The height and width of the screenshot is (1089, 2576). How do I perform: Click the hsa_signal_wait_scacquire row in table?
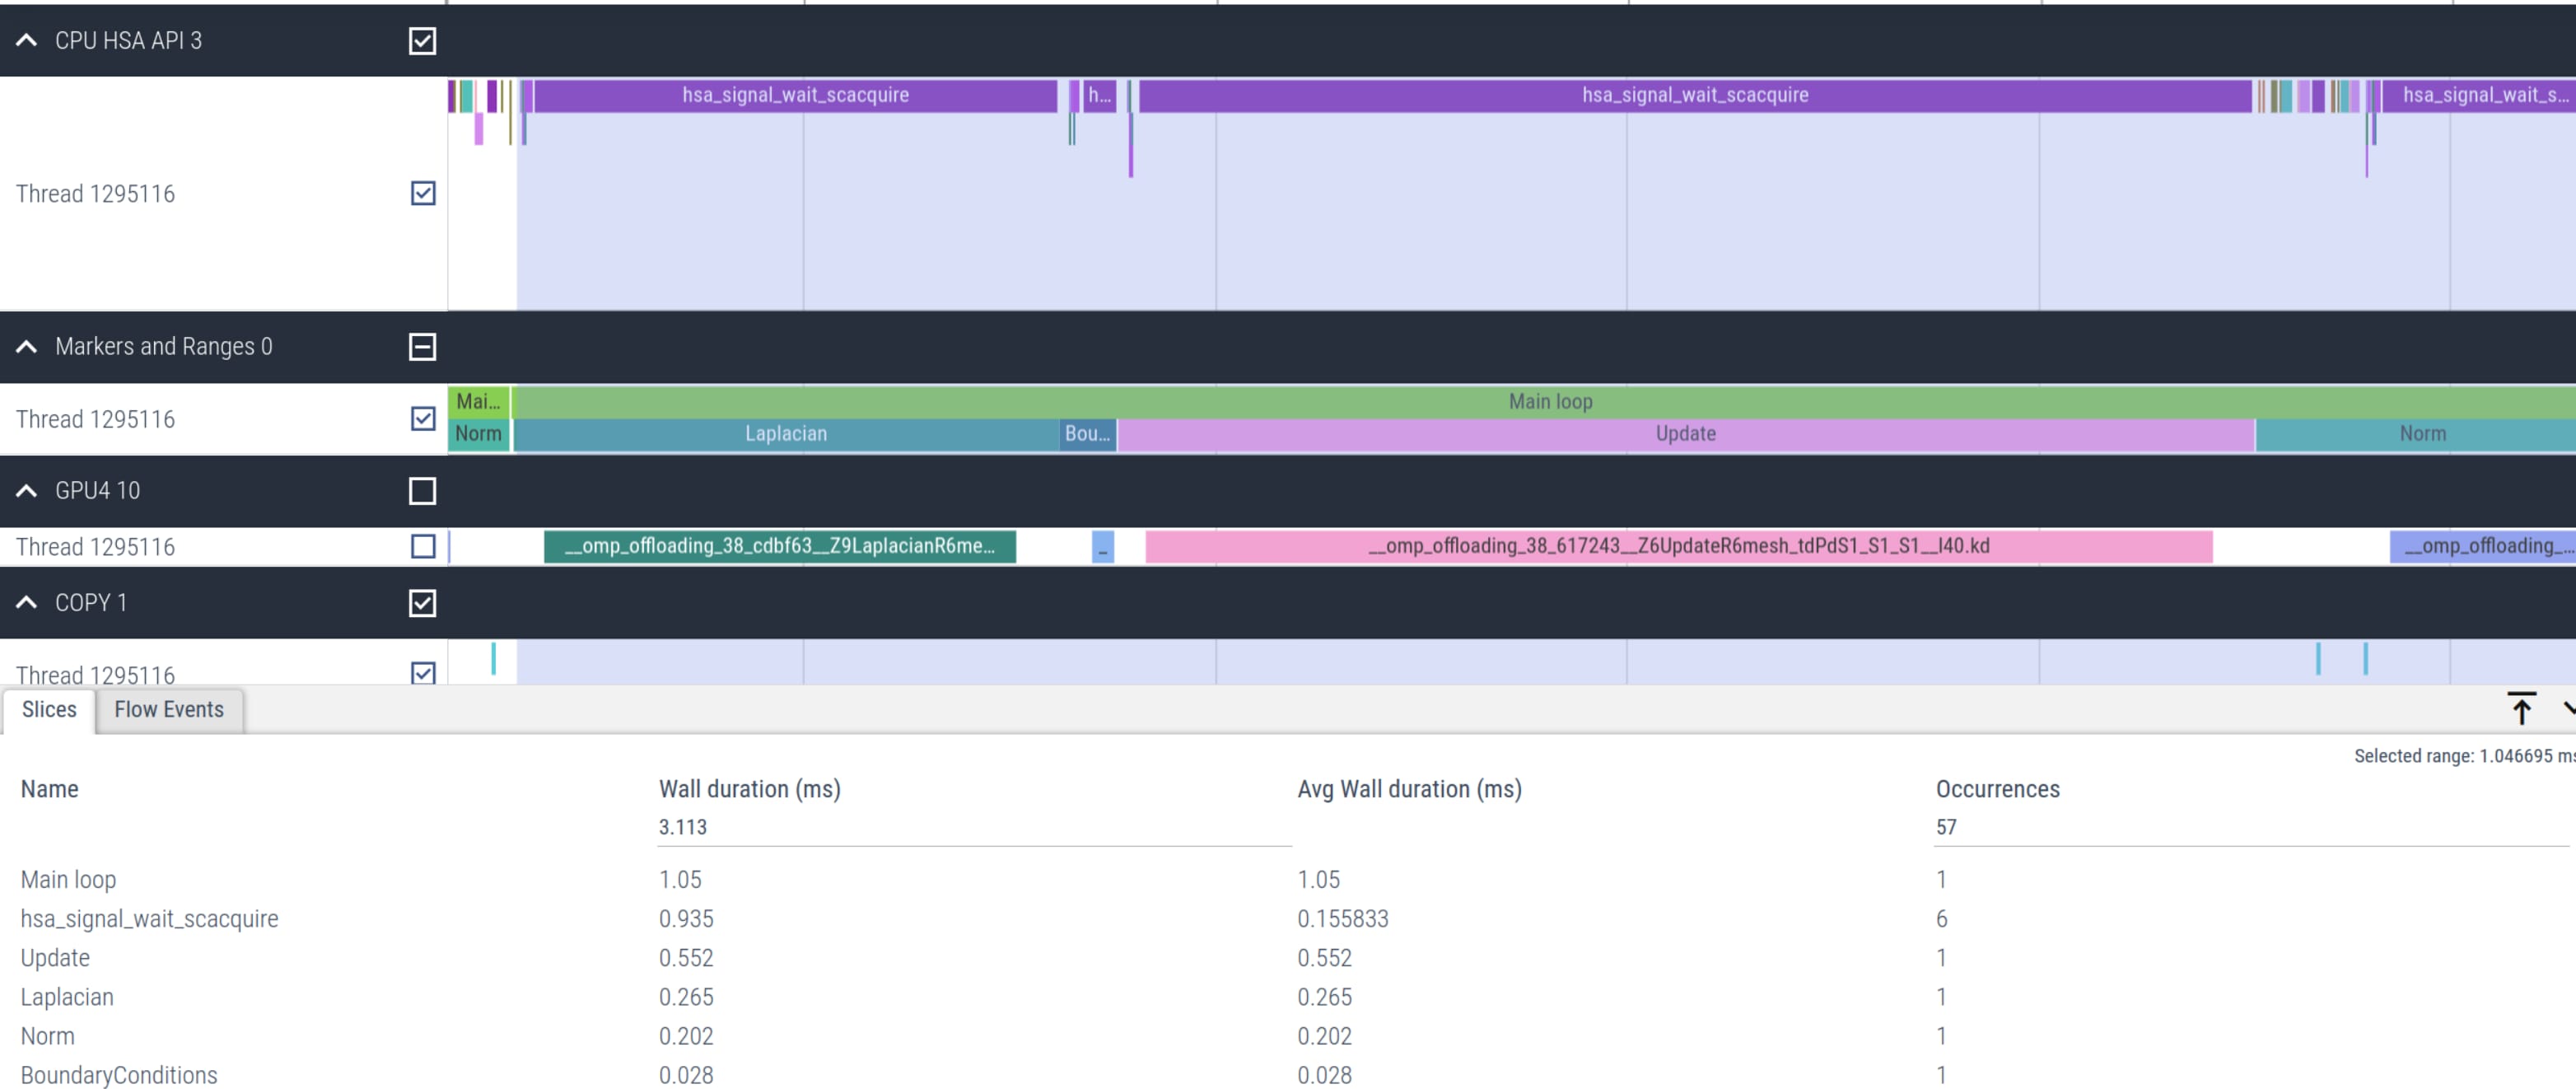(x=150, y=919)
